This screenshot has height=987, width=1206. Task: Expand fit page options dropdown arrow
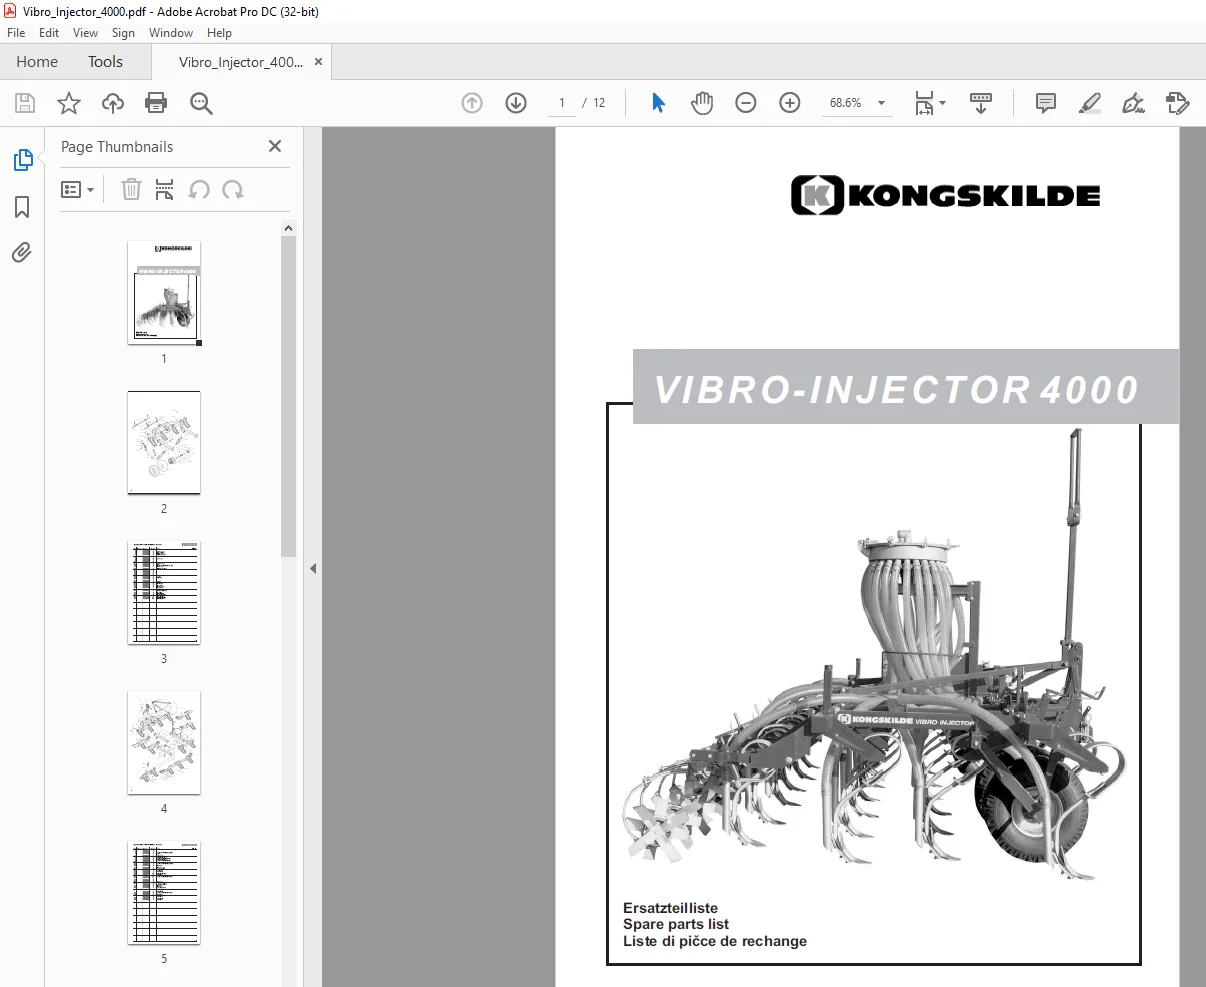(x=942, y=103)
